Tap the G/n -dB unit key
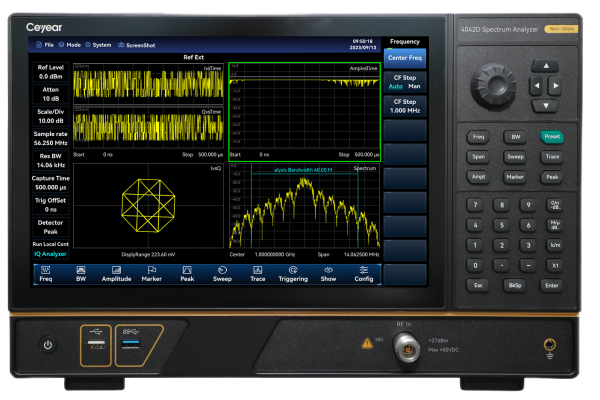Viewport: 600px width, 400px height. click(x=555, y=205)
